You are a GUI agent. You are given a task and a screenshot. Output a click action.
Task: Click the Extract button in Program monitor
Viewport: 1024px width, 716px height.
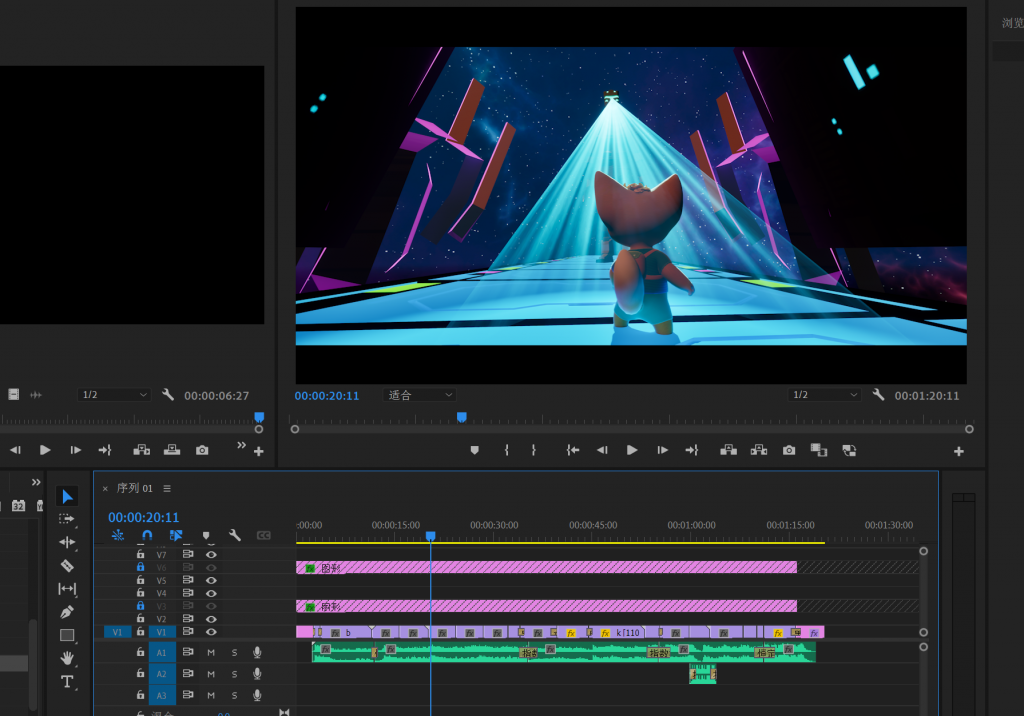coord(759,450)
